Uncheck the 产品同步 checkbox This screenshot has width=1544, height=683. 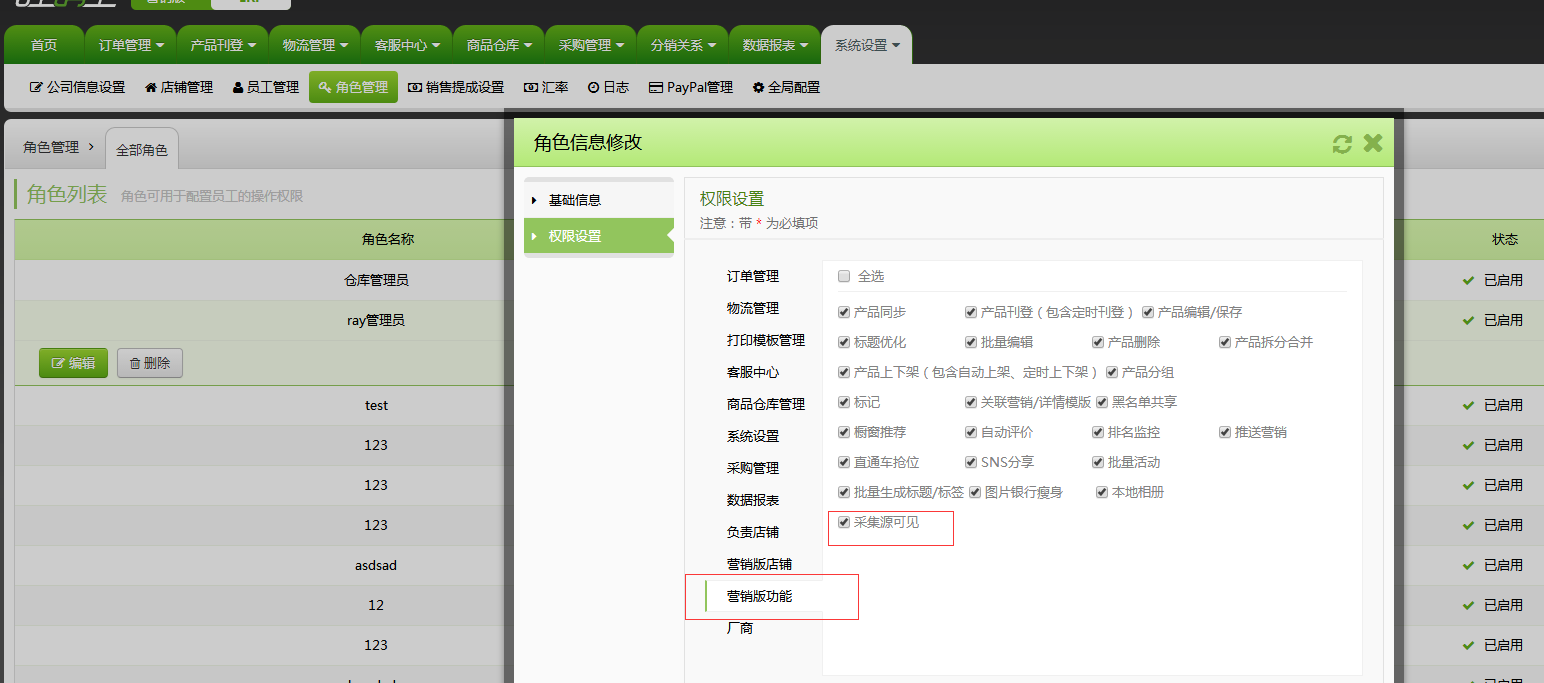coord(844,312)
